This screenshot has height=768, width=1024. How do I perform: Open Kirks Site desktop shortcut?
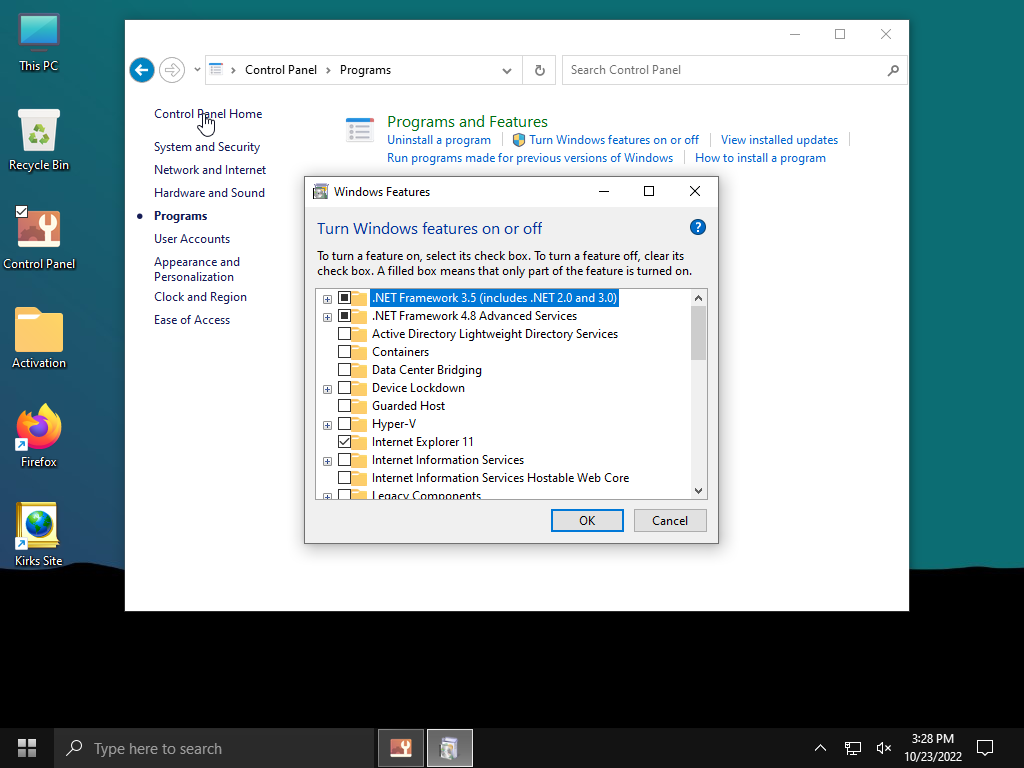coord(39,535)
